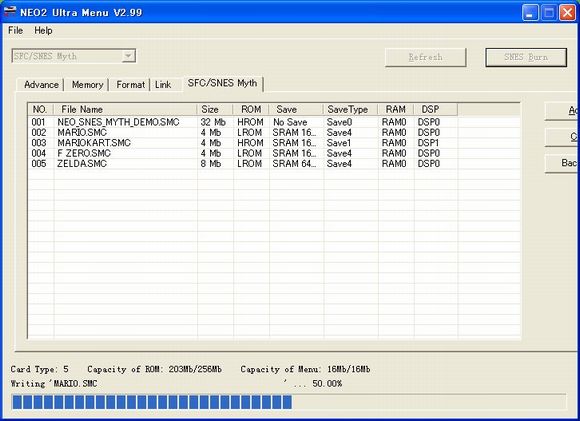Select the F ZERO.SMC file row

pyautogui.click(x=274, y=153)
